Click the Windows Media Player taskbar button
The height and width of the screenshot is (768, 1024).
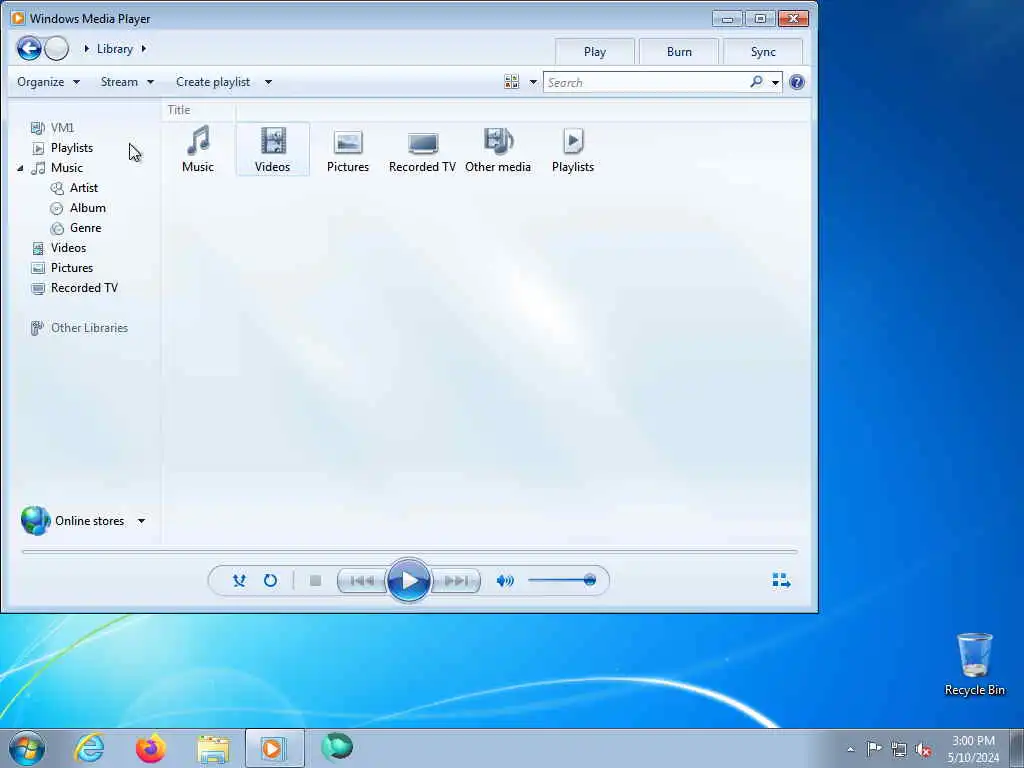(274, 748)
